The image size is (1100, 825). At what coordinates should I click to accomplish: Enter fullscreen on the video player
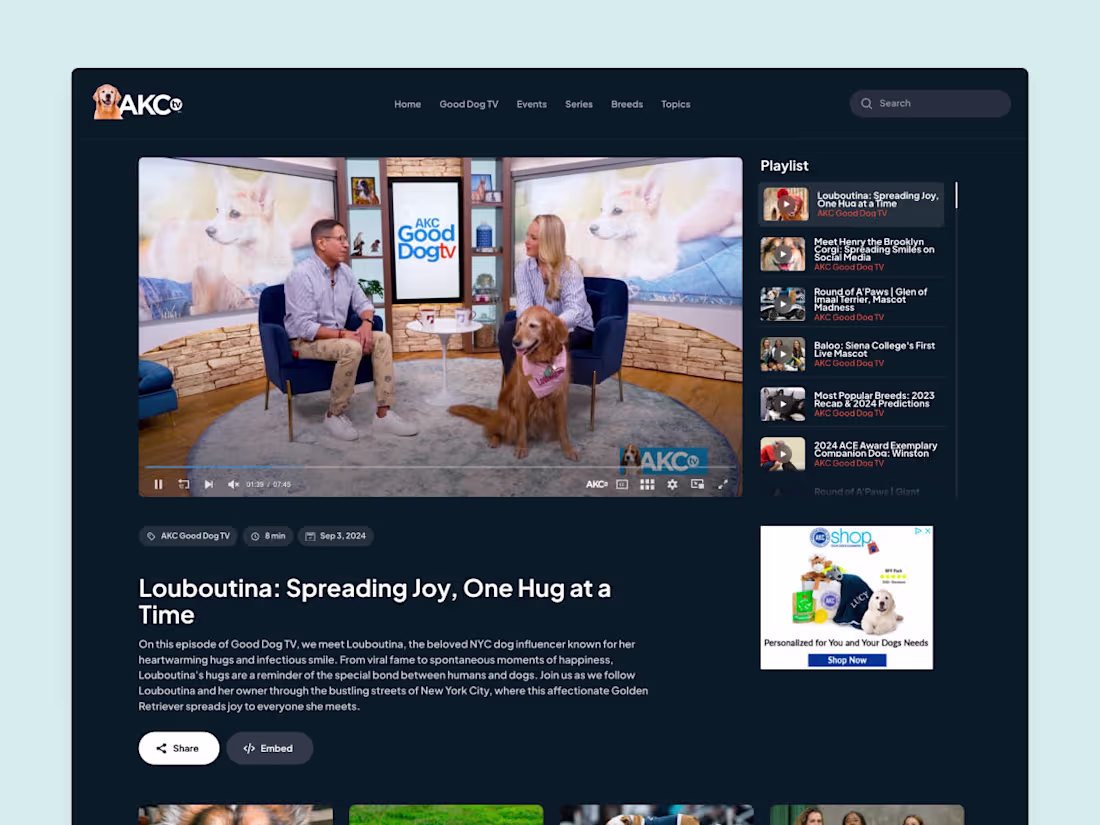(x=724, y=484)
